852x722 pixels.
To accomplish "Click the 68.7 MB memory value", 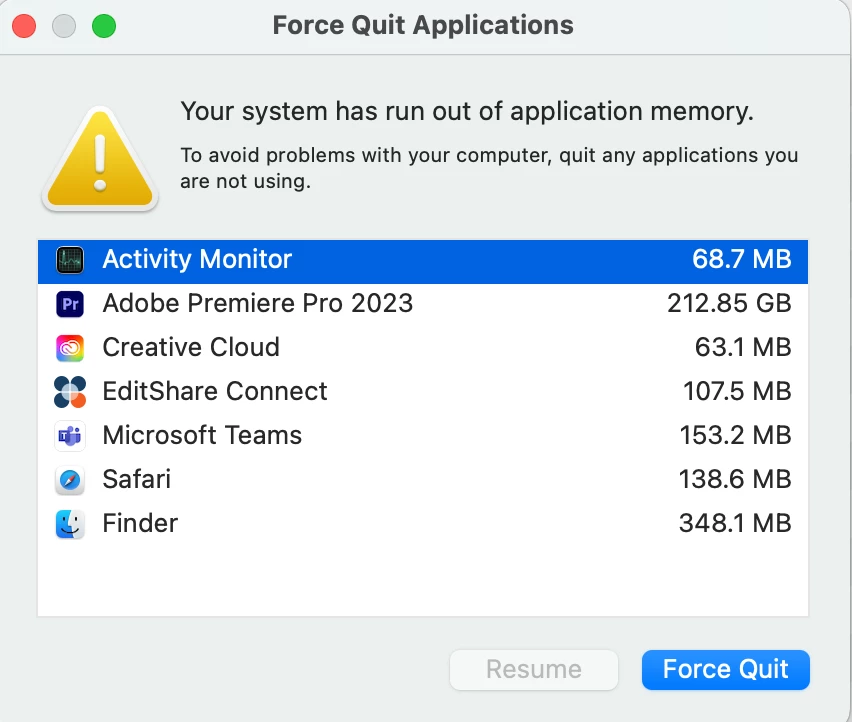I will (742, 259).
